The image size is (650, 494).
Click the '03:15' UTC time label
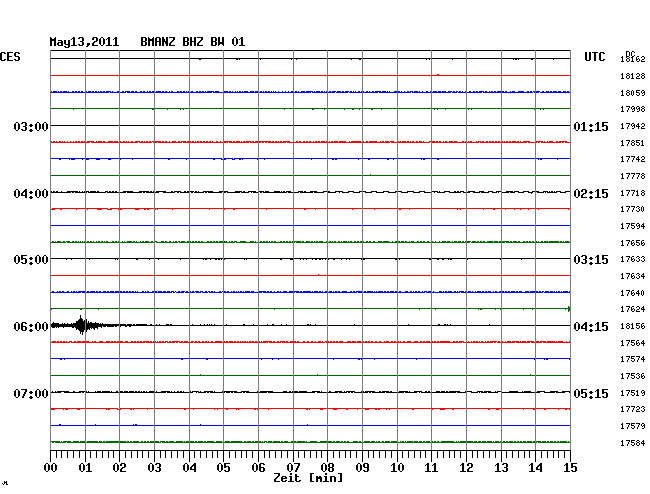click(591, 260)
